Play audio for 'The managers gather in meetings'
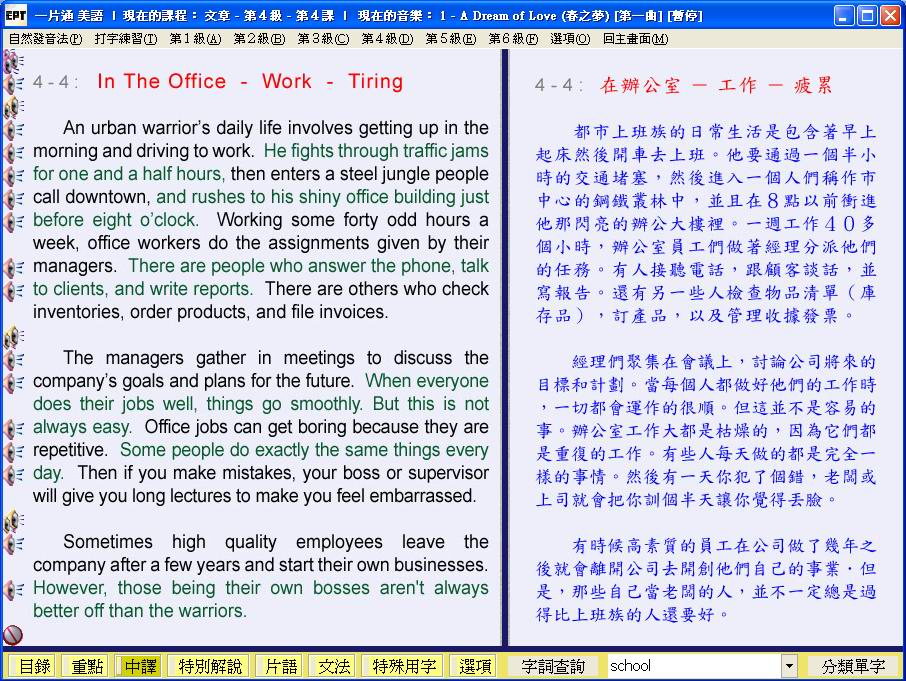This screenshot has height=681, width=906. [13, 359]
